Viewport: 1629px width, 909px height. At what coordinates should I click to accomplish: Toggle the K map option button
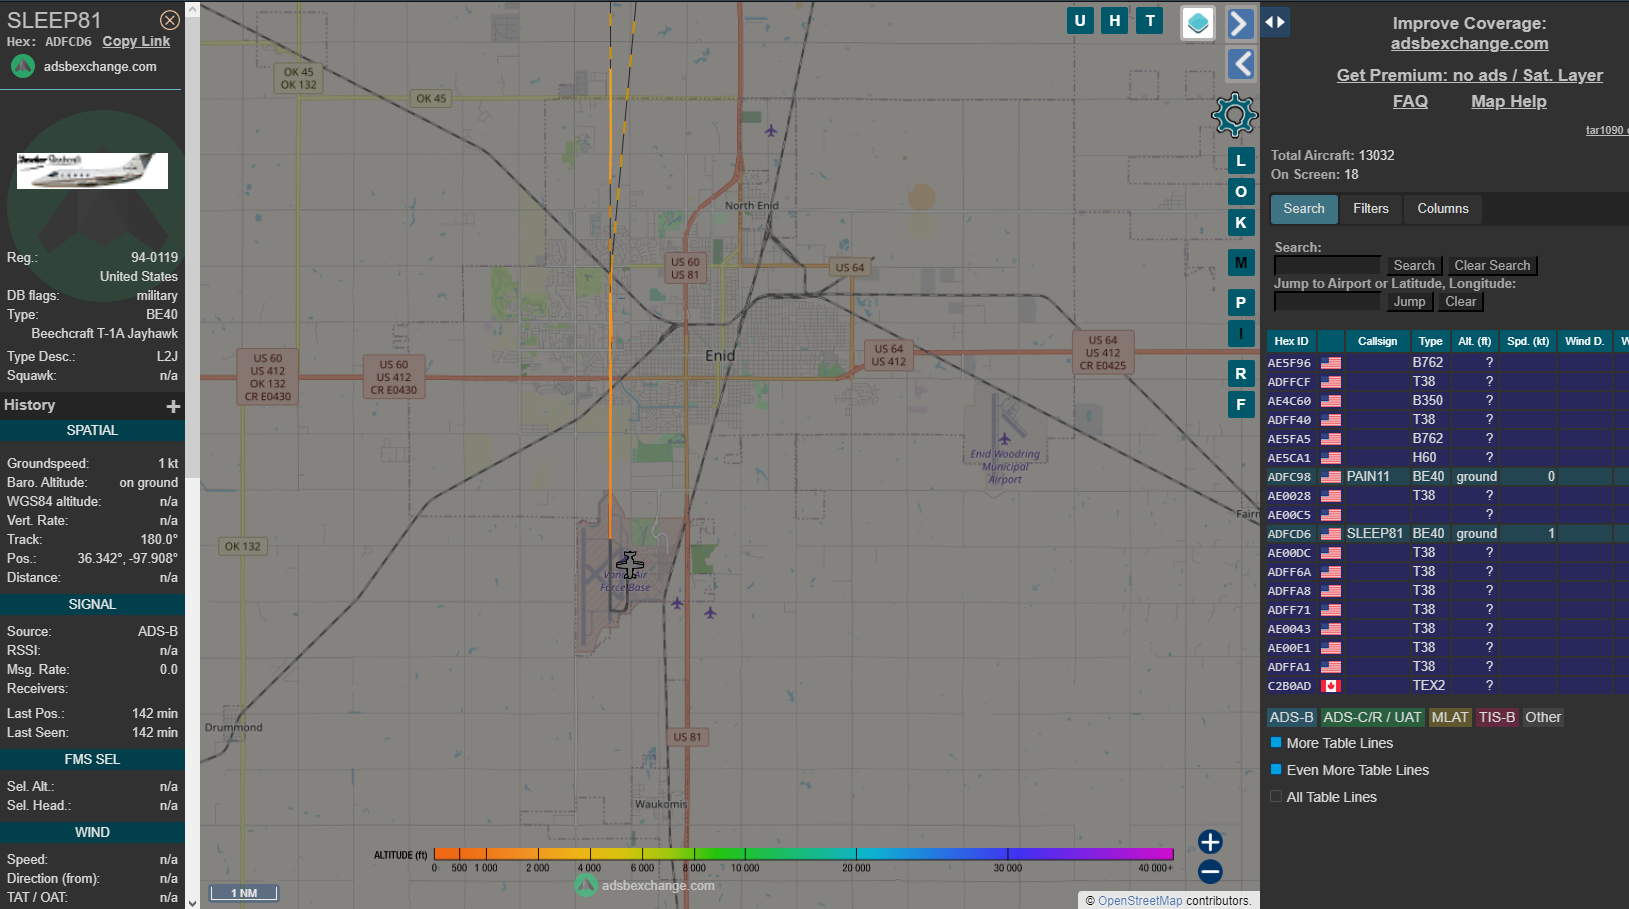[1241, 223]
